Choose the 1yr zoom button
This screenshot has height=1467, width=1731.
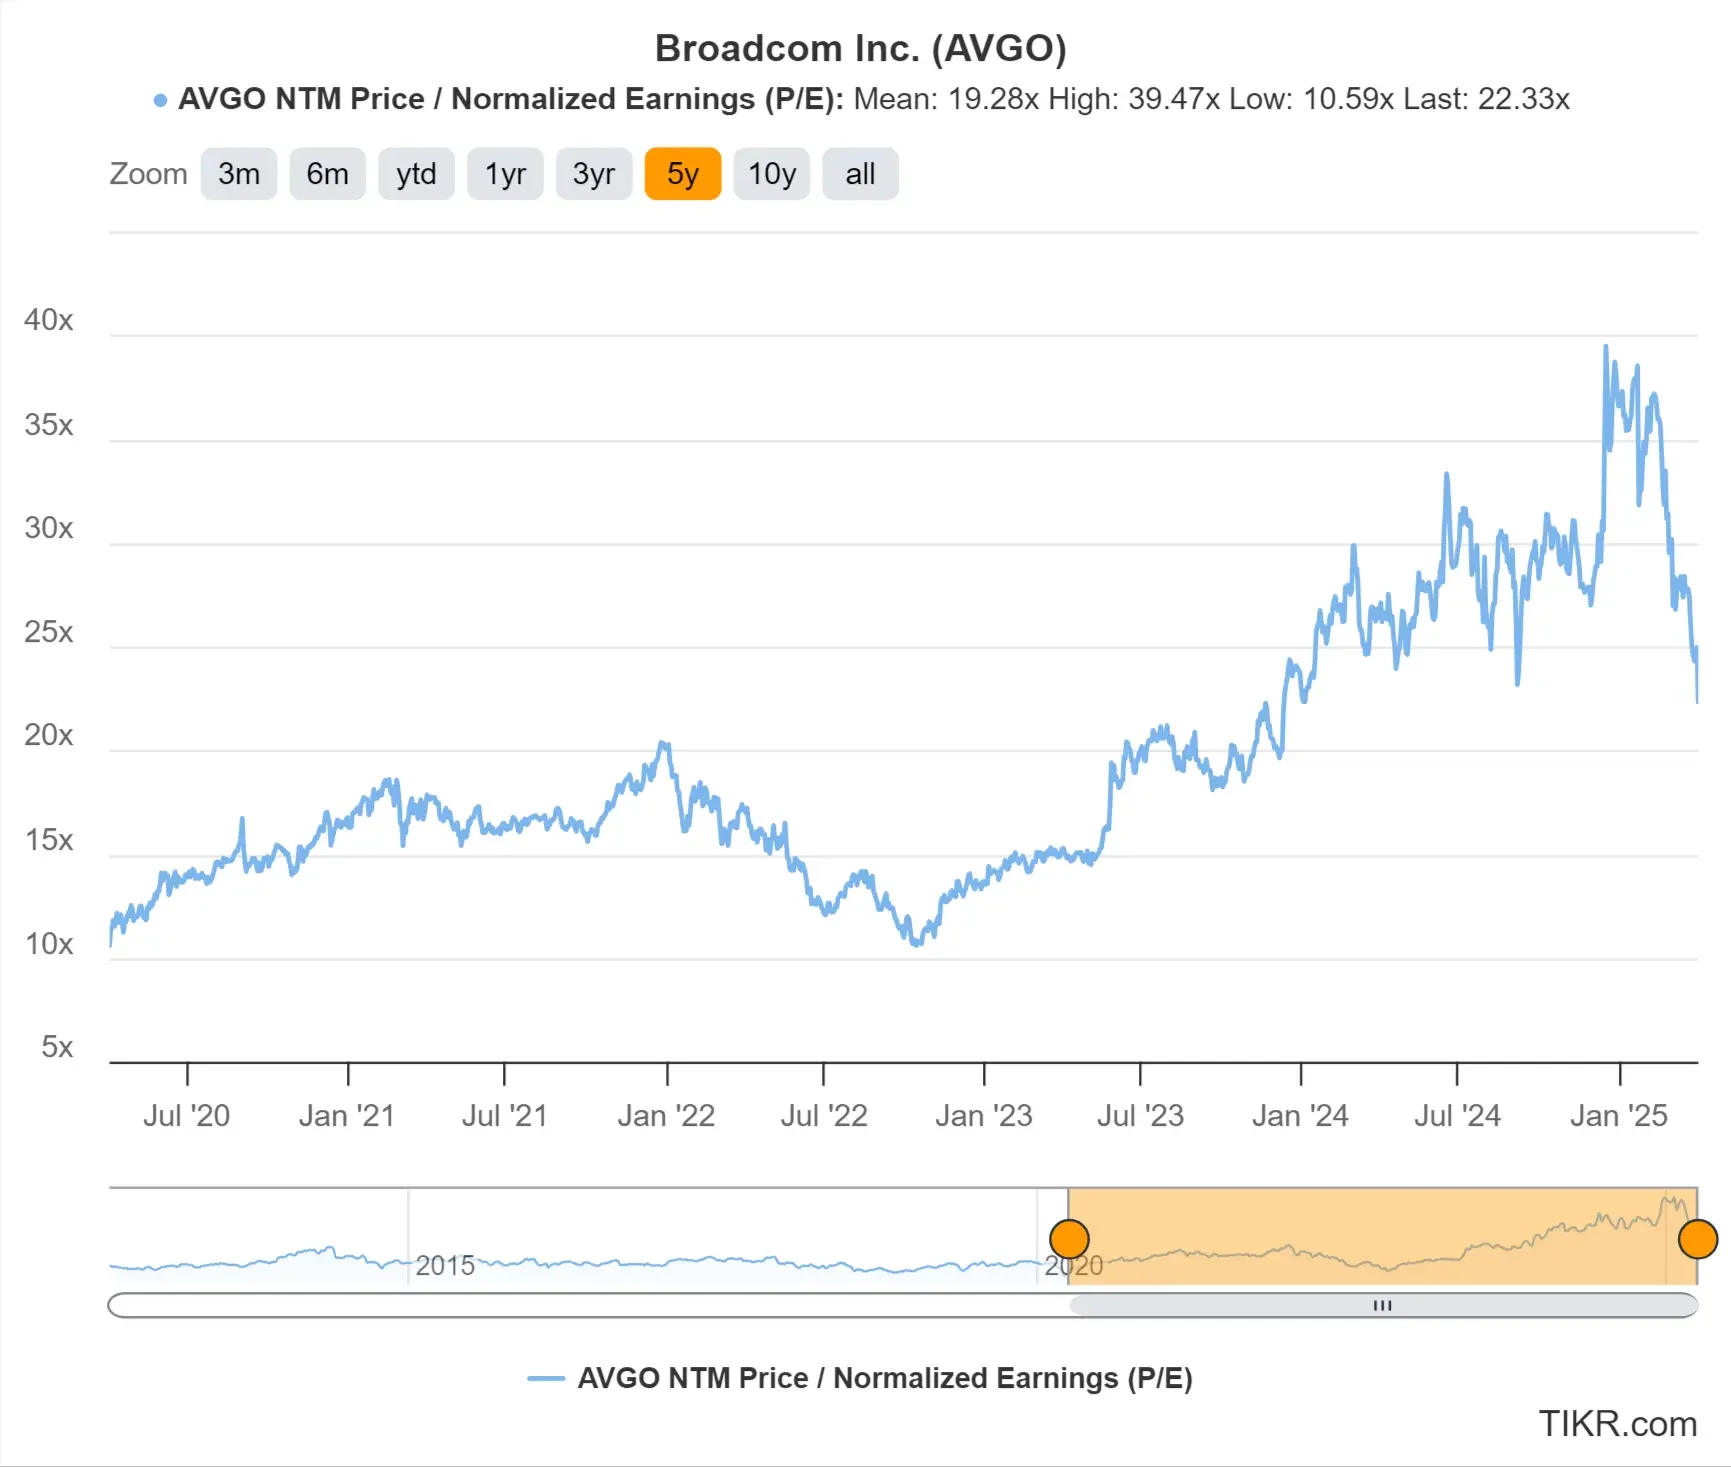pyautogui.click(x=505, y=174)
